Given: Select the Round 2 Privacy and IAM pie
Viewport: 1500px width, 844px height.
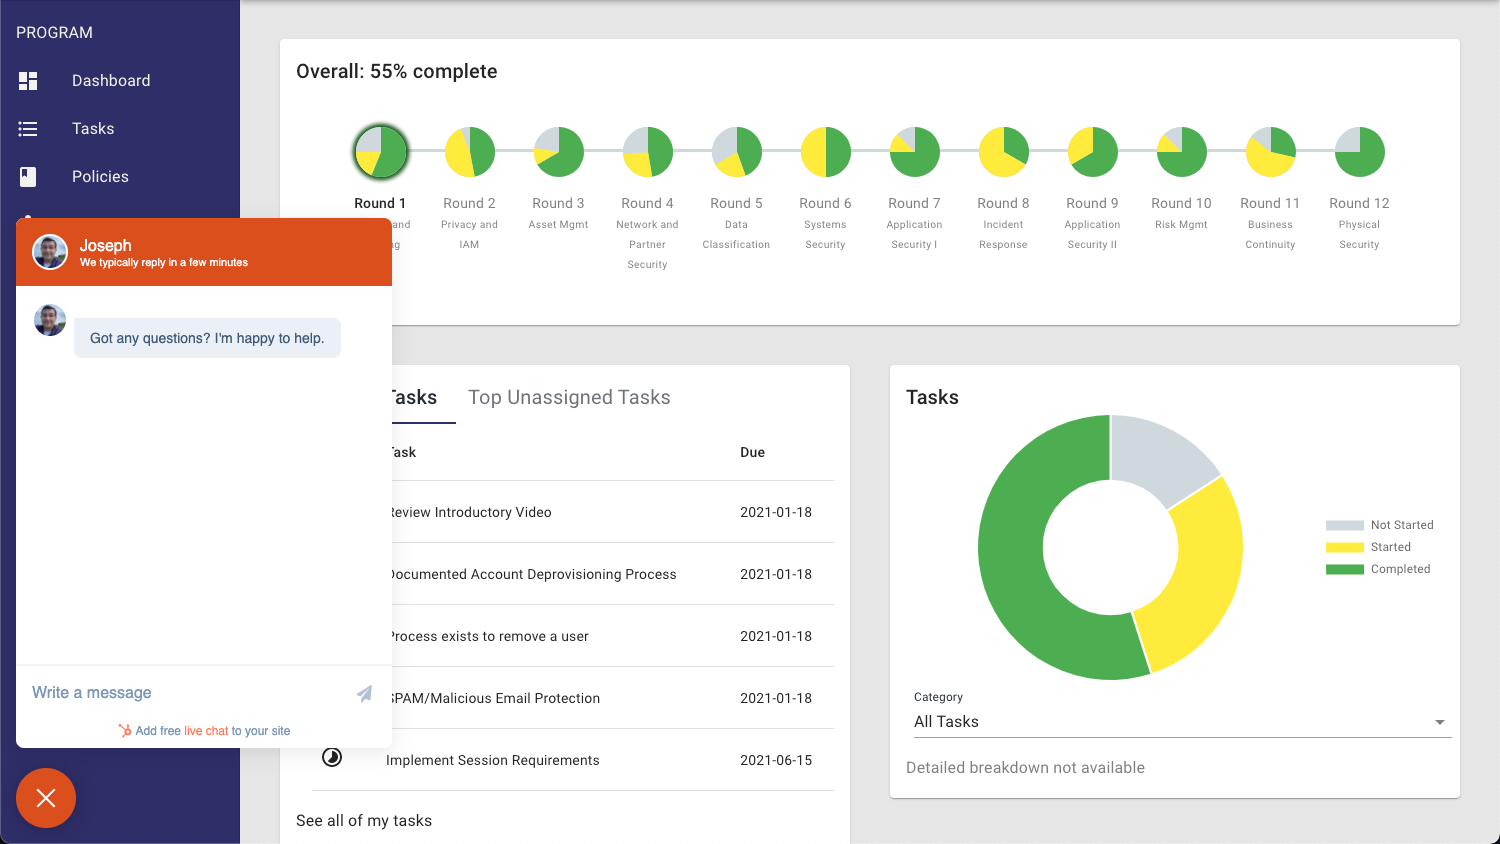Looking at the screenshot, I should [x=470, y=152].
